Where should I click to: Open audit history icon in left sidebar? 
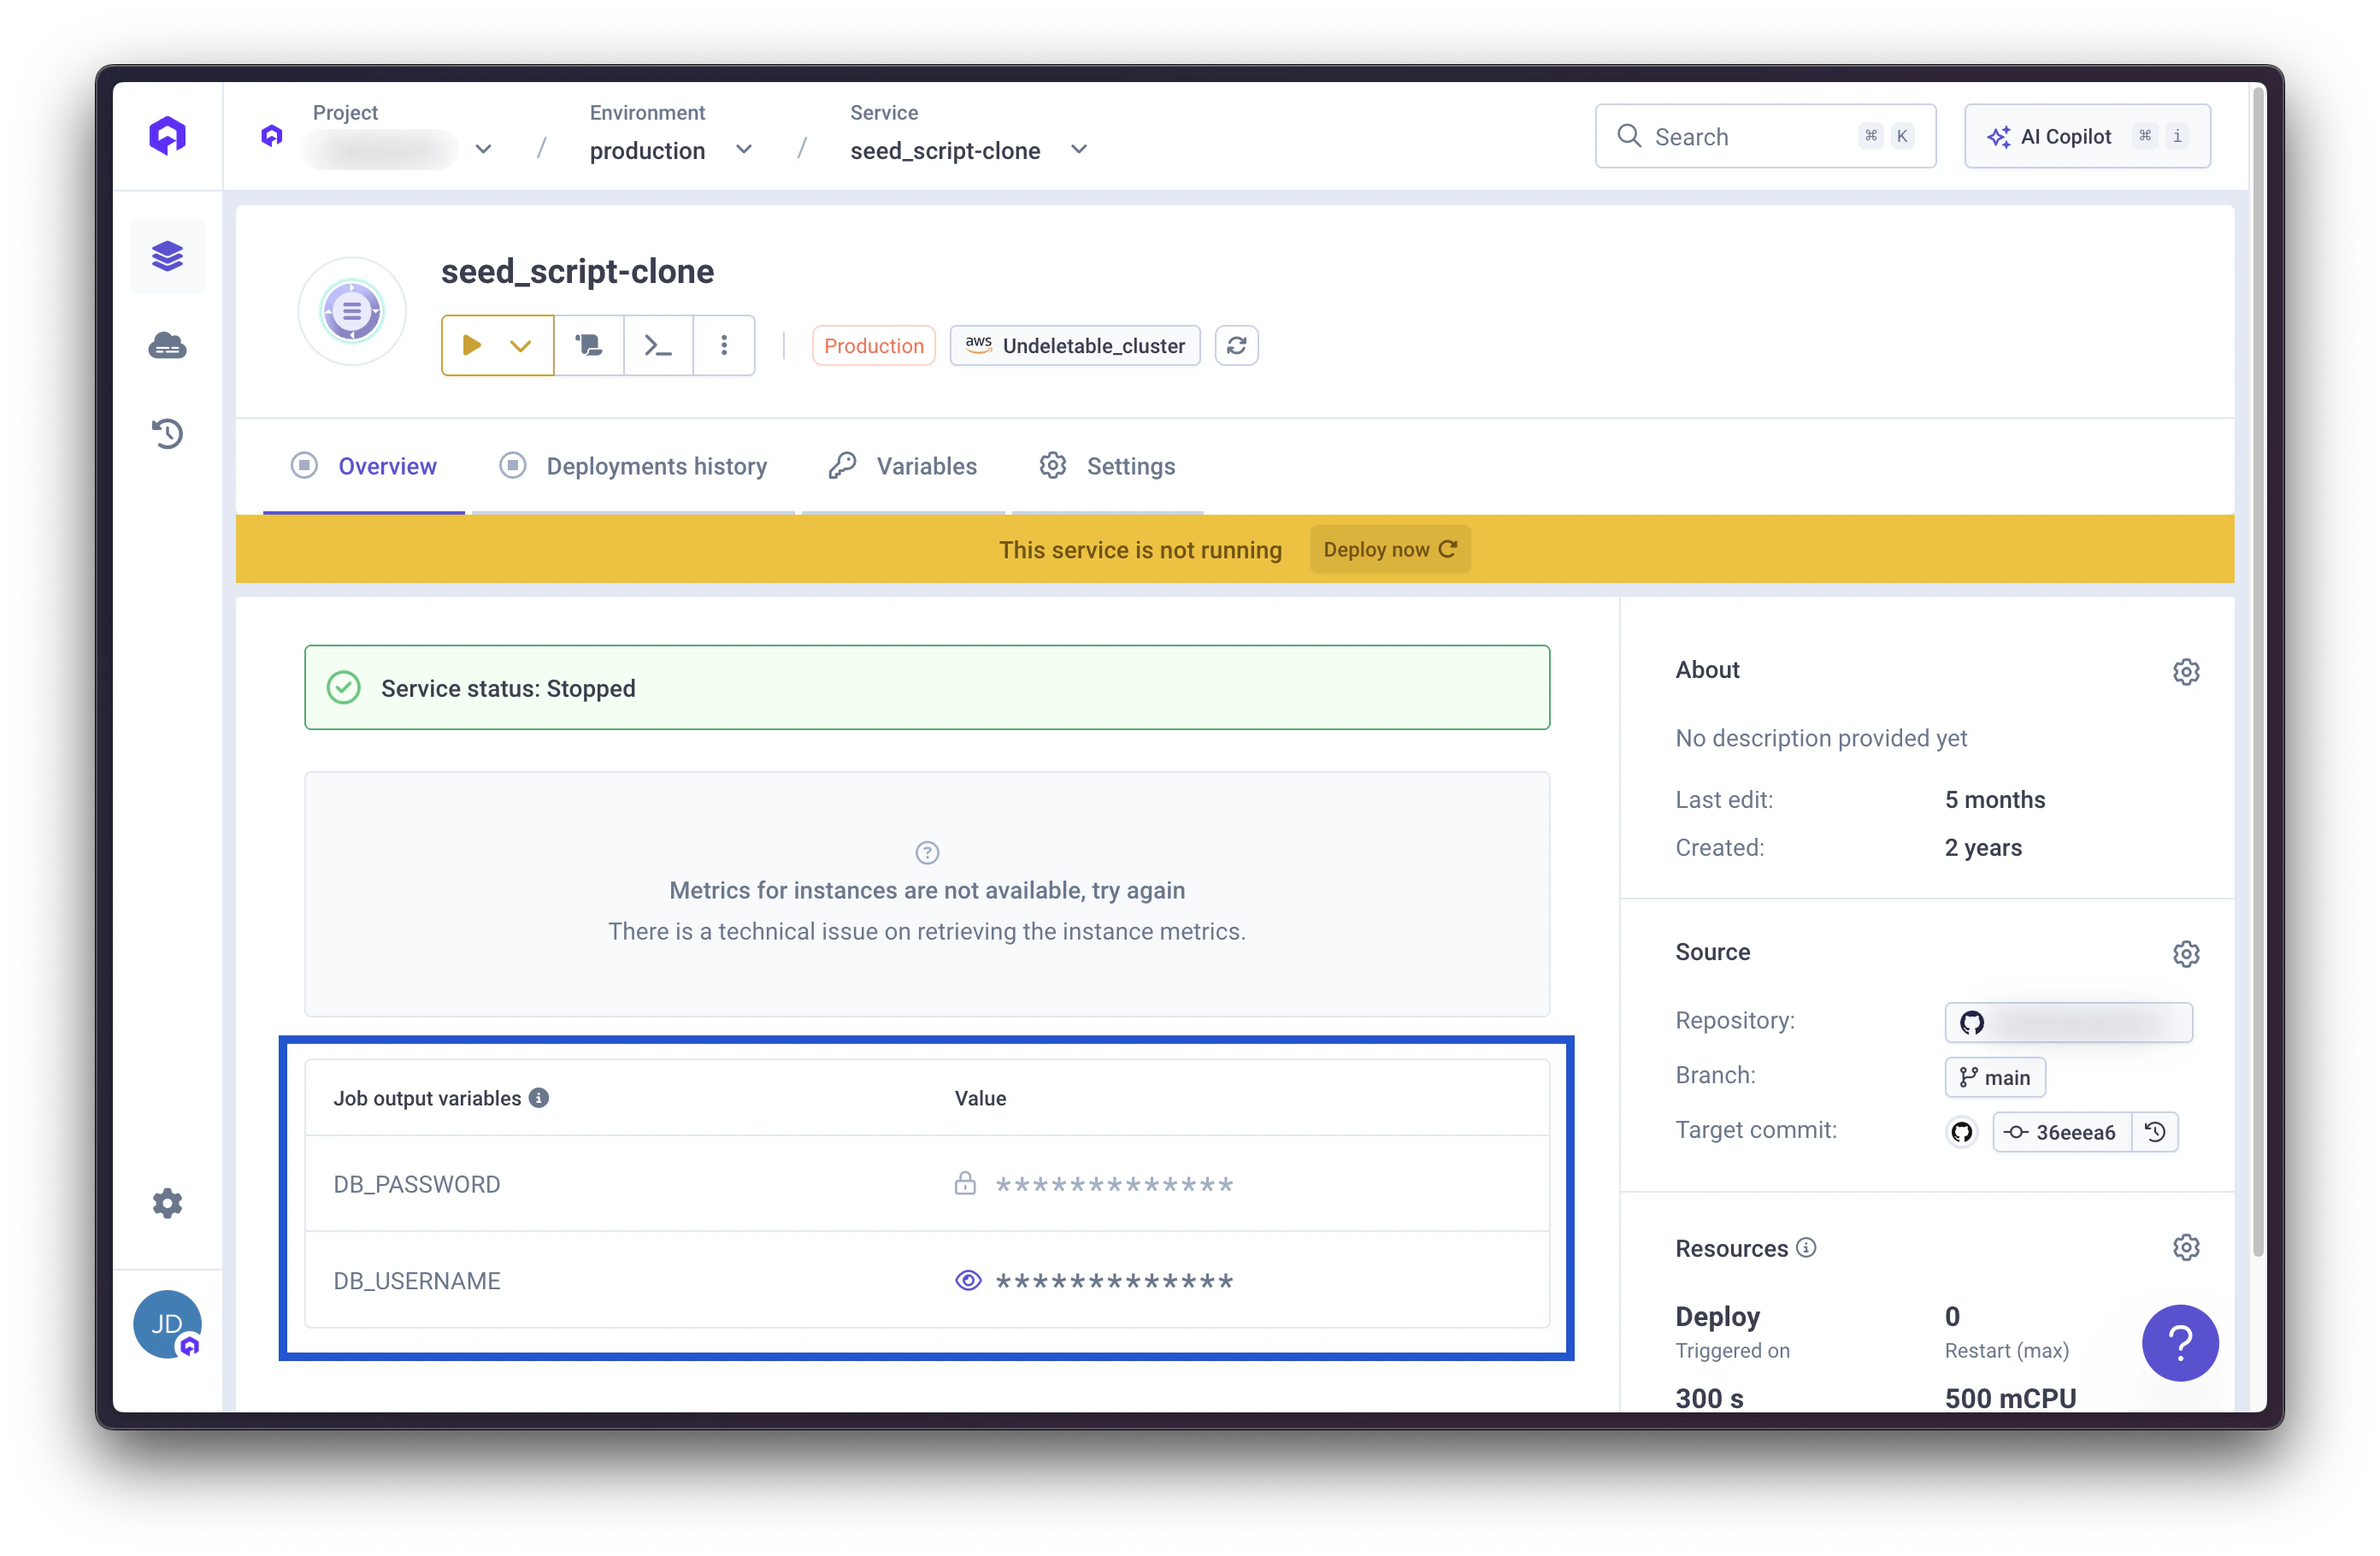pyautogui.click(x=167, y=433)
